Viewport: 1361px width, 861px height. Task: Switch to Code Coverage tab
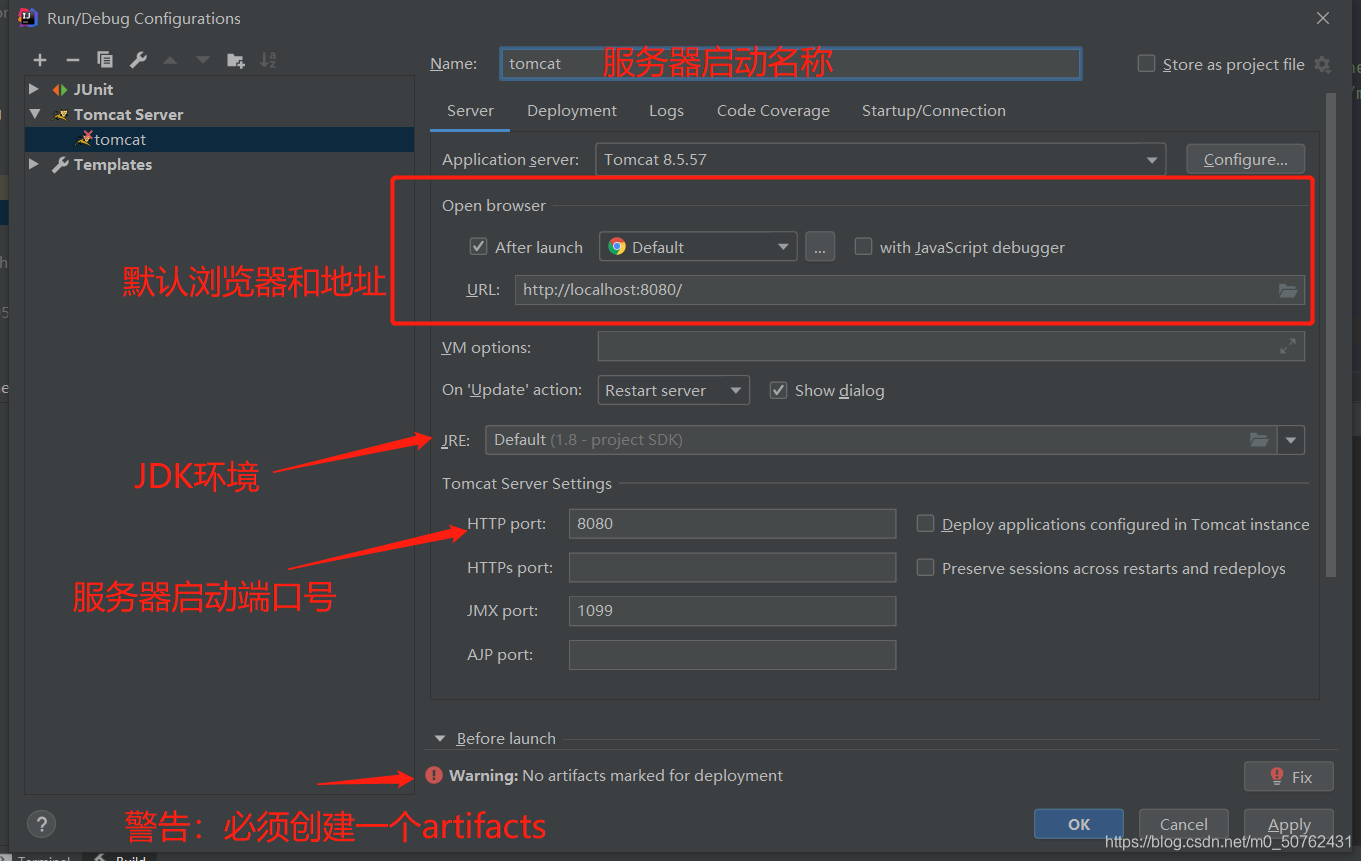773,111
